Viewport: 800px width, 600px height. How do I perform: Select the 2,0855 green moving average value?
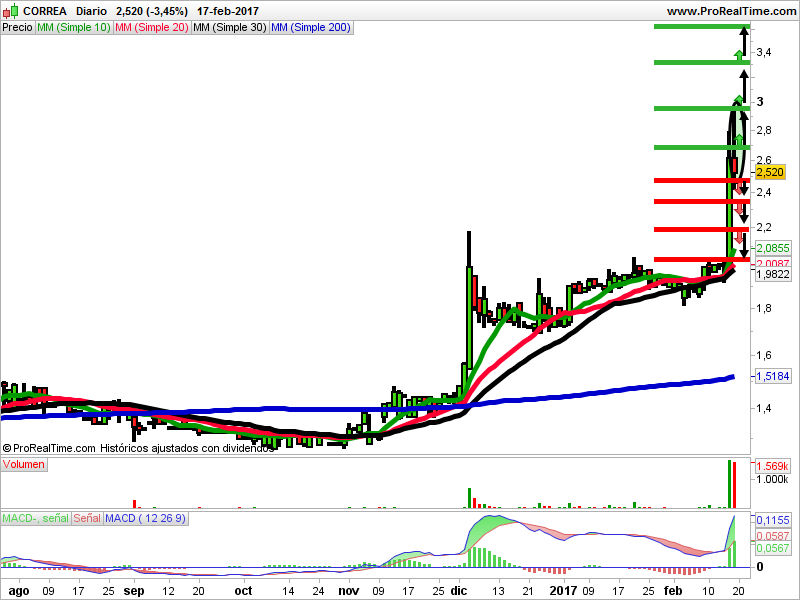772,248
